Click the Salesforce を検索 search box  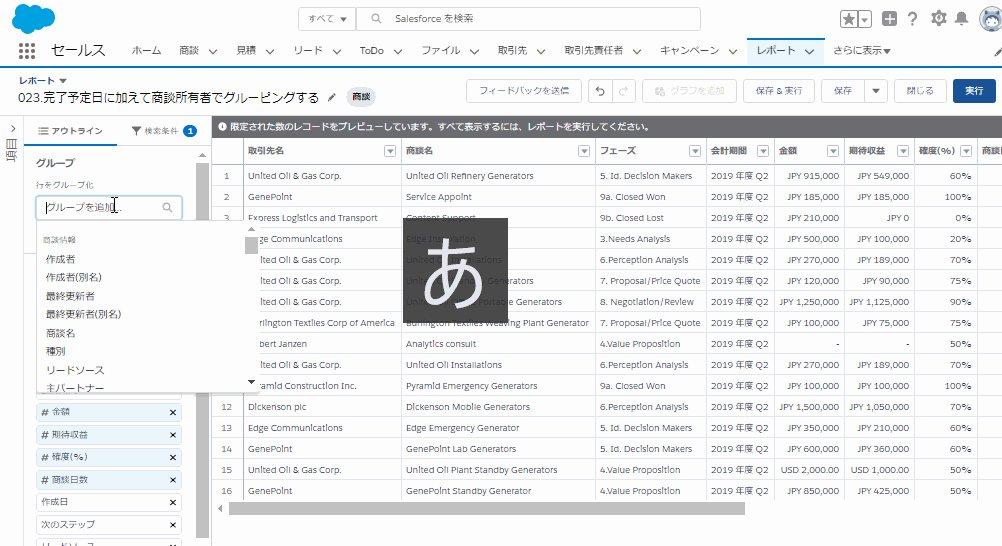click(528, 19)
